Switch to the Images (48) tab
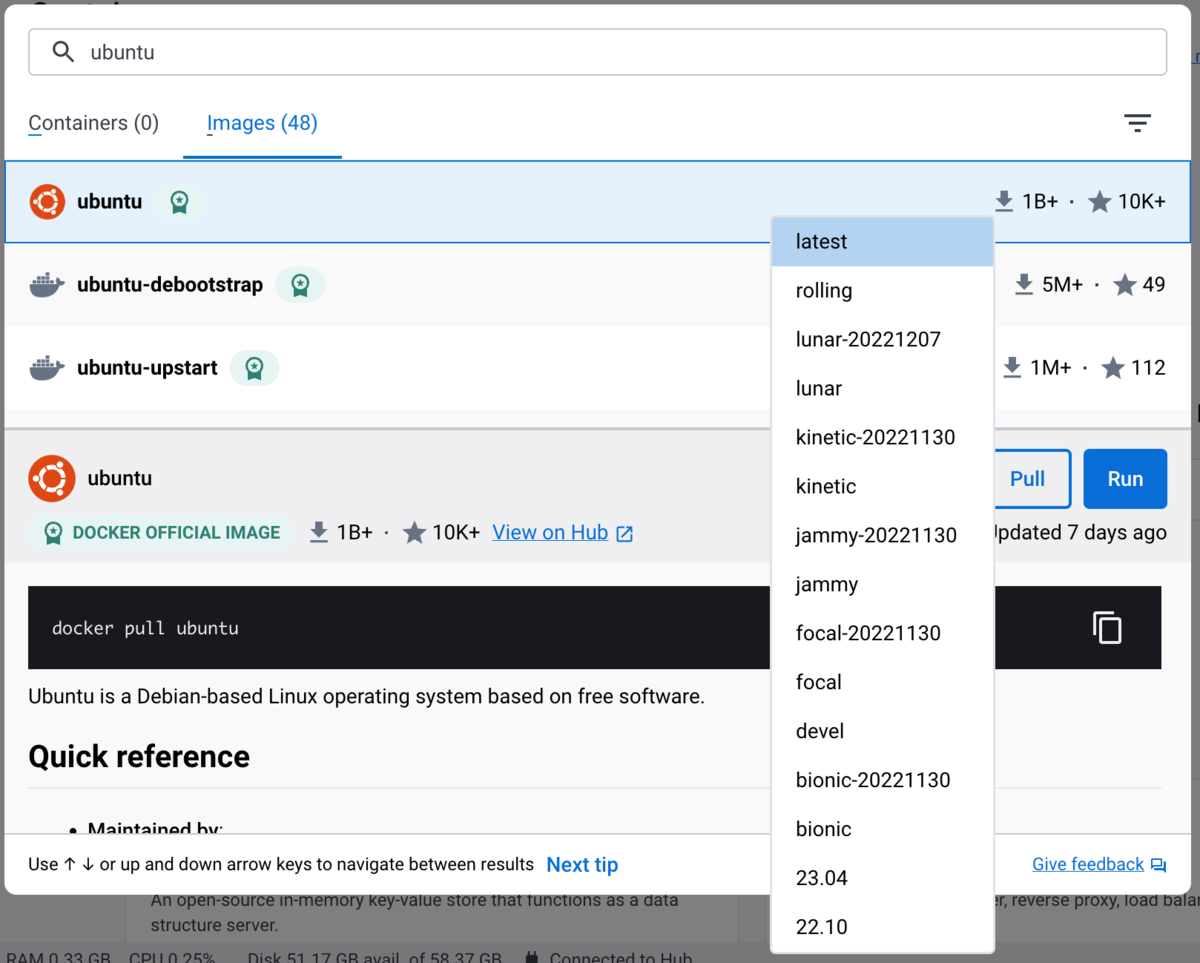1200x963 pixels. (262, 123)
